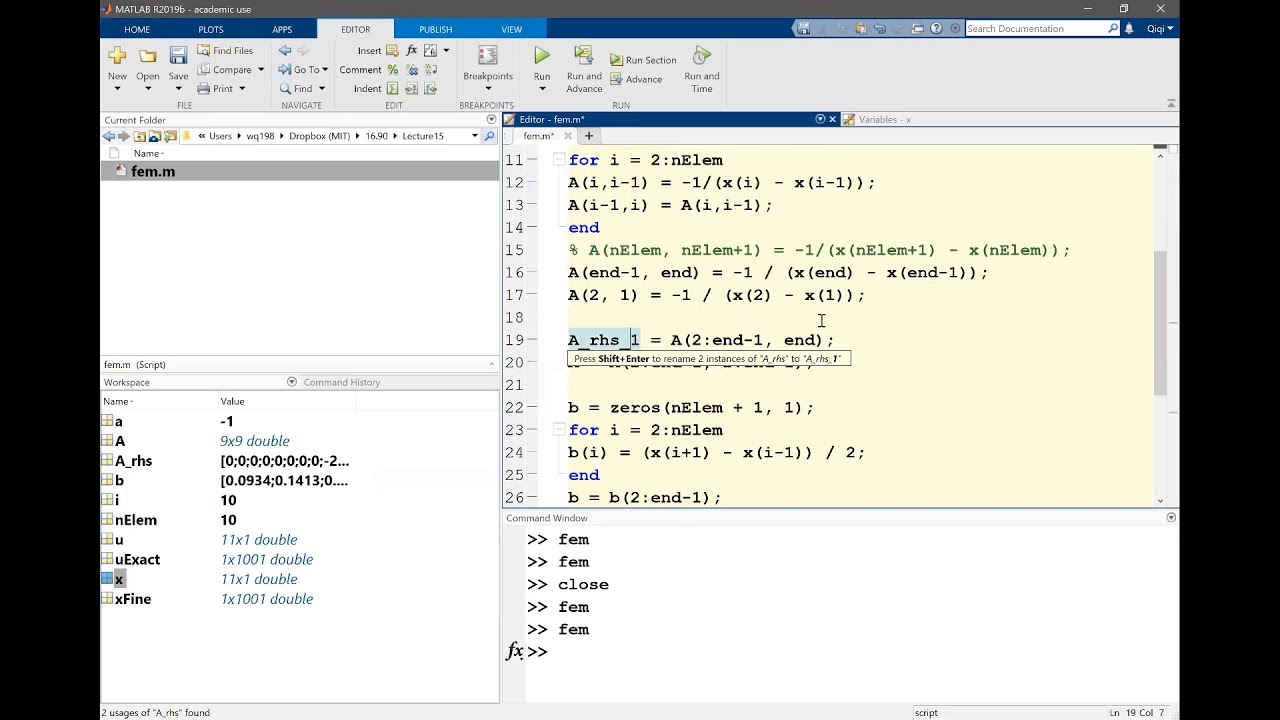The image size is (1280, 720).
Task: Click the notifications bell icon
Action: pyautogui.click(x=1129, y=29)
